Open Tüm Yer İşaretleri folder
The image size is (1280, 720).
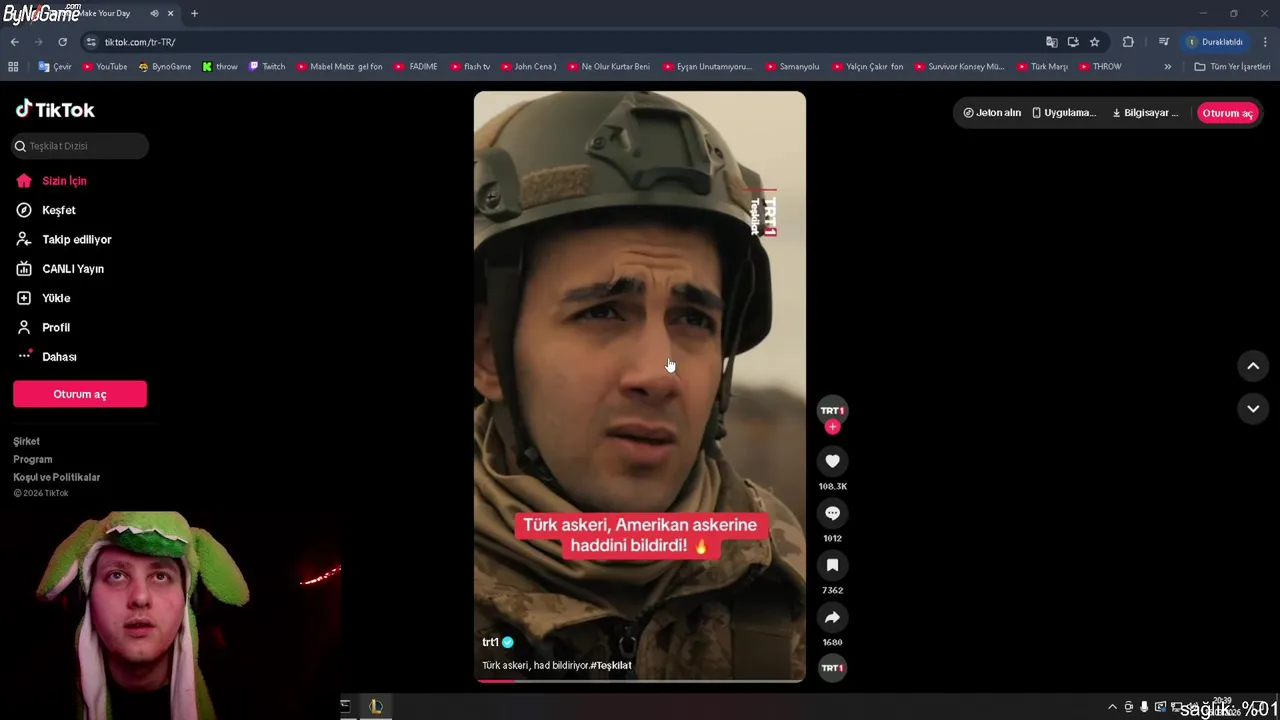click(x=1232, y=67)
